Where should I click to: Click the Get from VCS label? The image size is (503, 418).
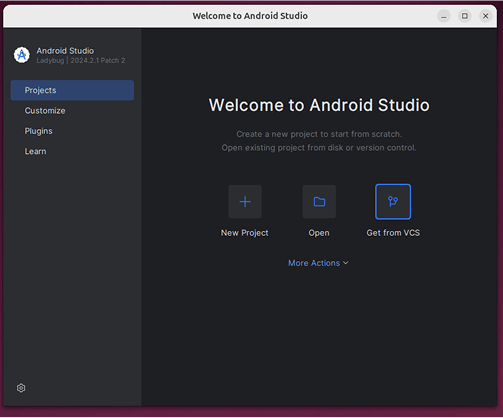coord(393,233)
